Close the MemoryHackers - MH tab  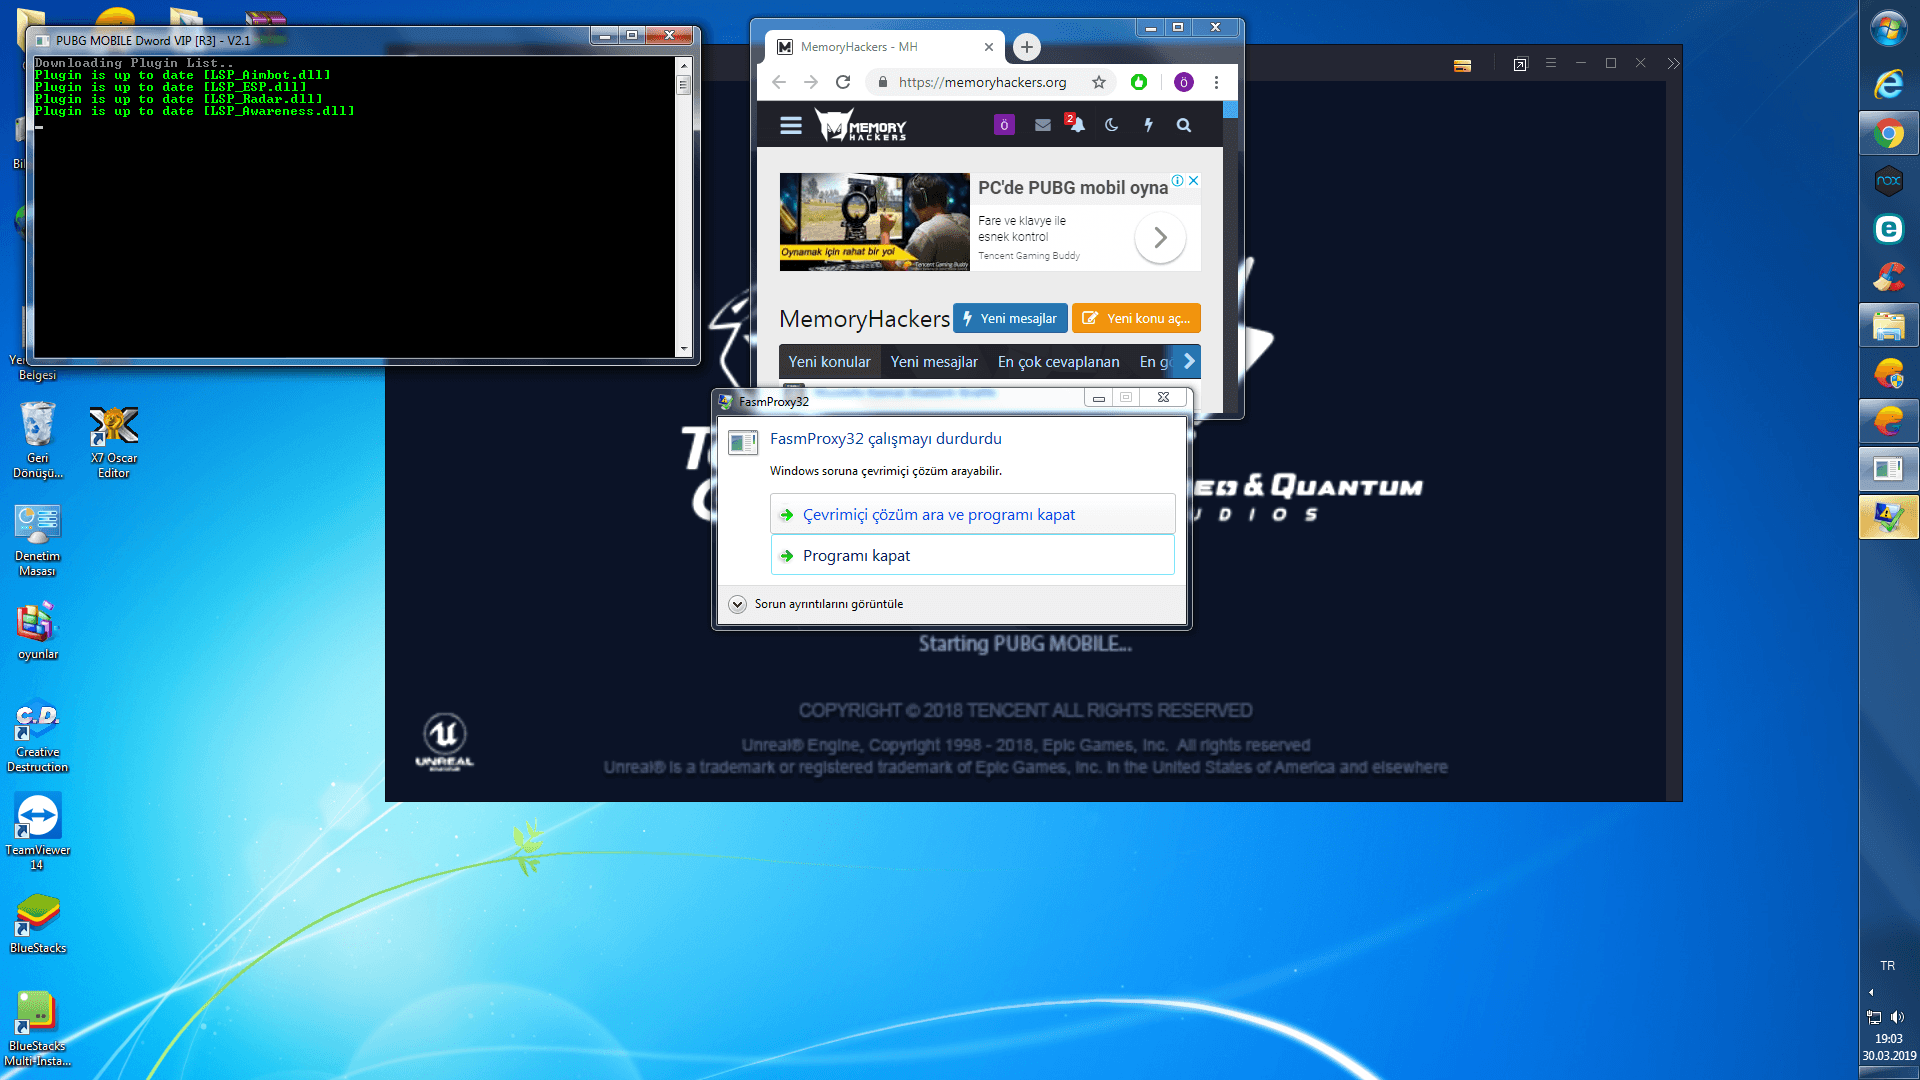click(x=989, y=47)
